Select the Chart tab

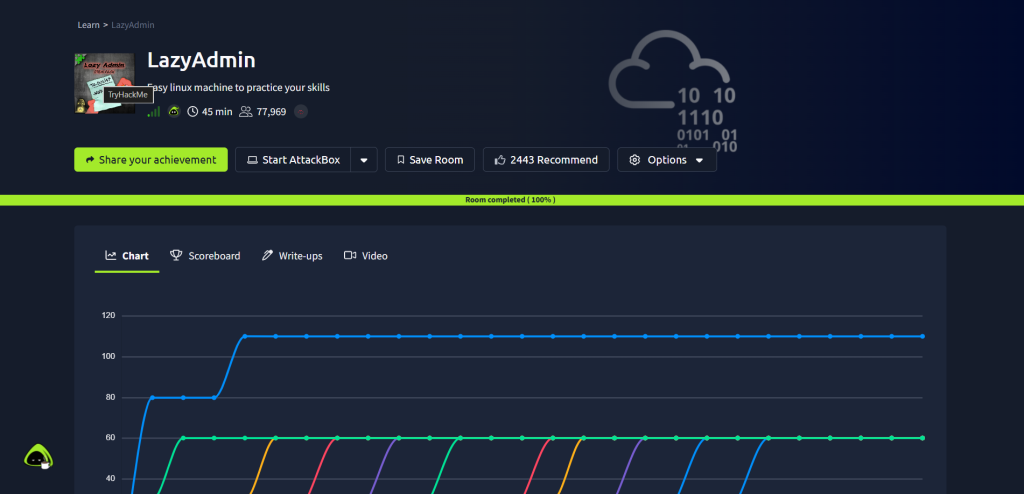(127, 256)
